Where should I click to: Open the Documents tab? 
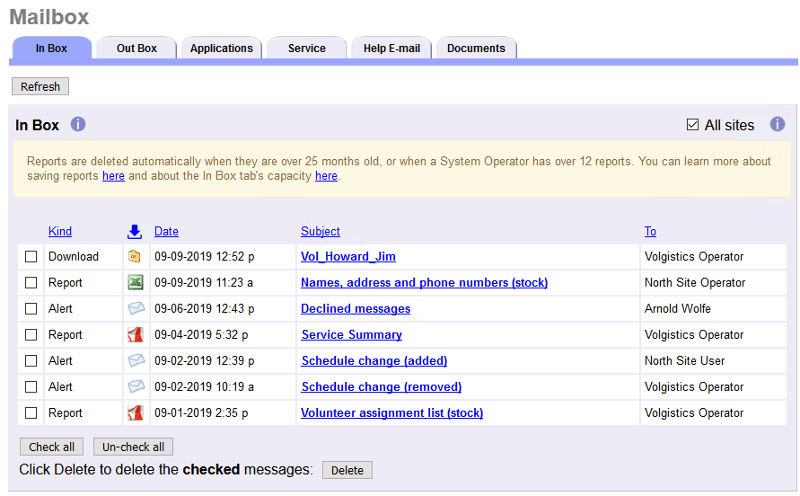click(x=477, y=48)
